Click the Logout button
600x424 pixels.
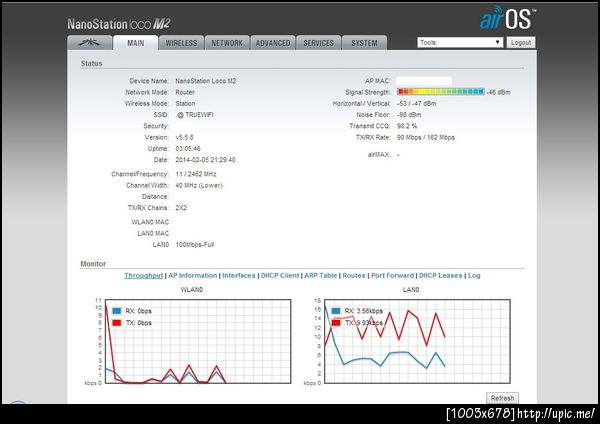(x=521, y=42)
